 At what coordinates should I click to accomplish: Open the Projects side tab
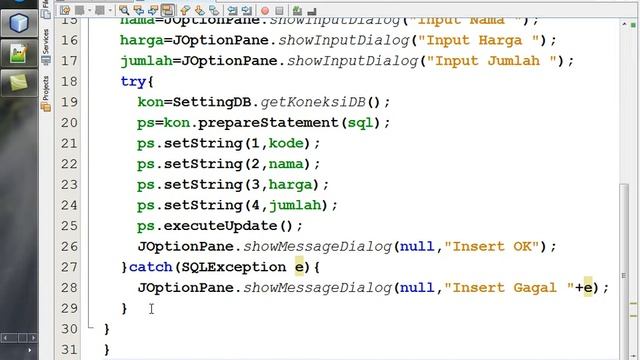(46, 93)
